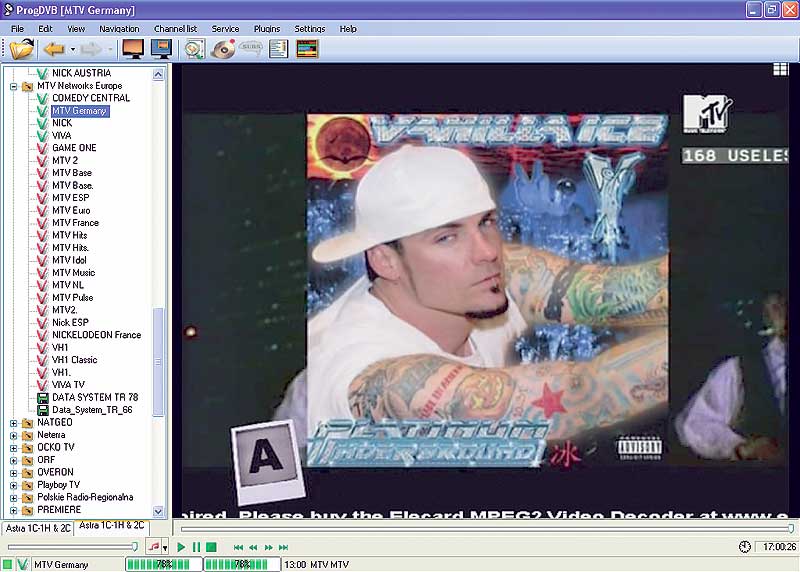Open the Edit menu
The width and height of the screenshot is (800, 572).
(45, 29)
